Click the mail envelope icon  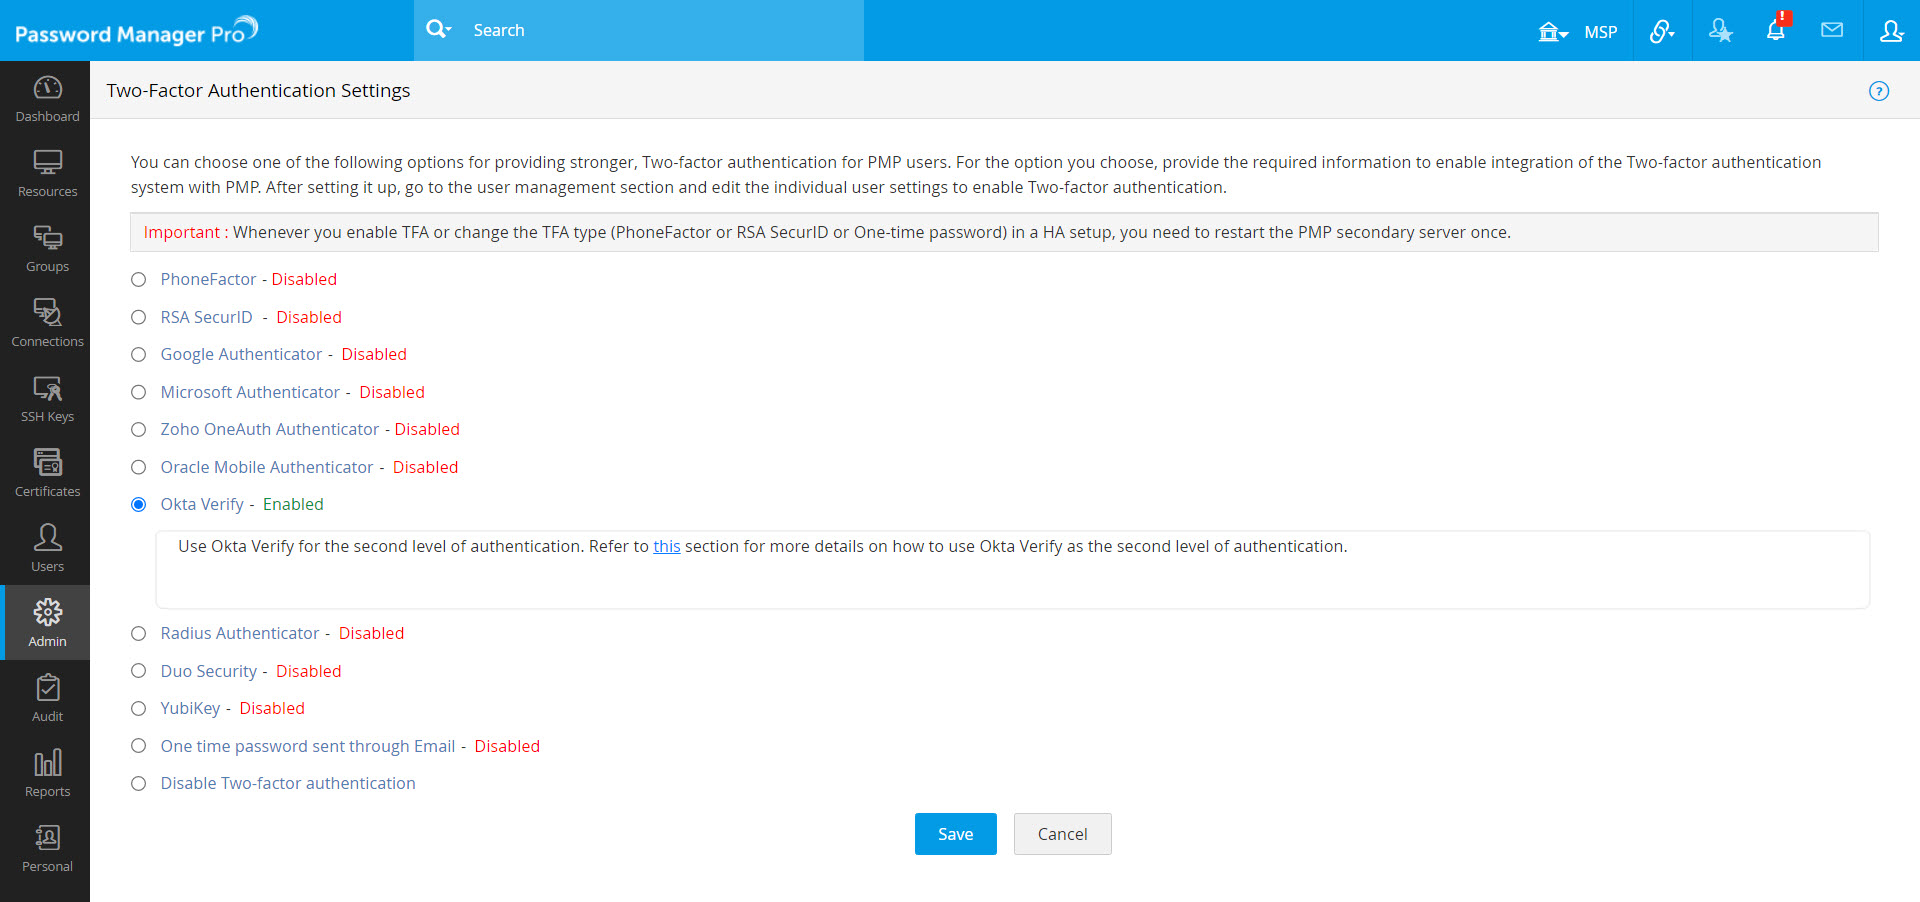point(1832,31)
